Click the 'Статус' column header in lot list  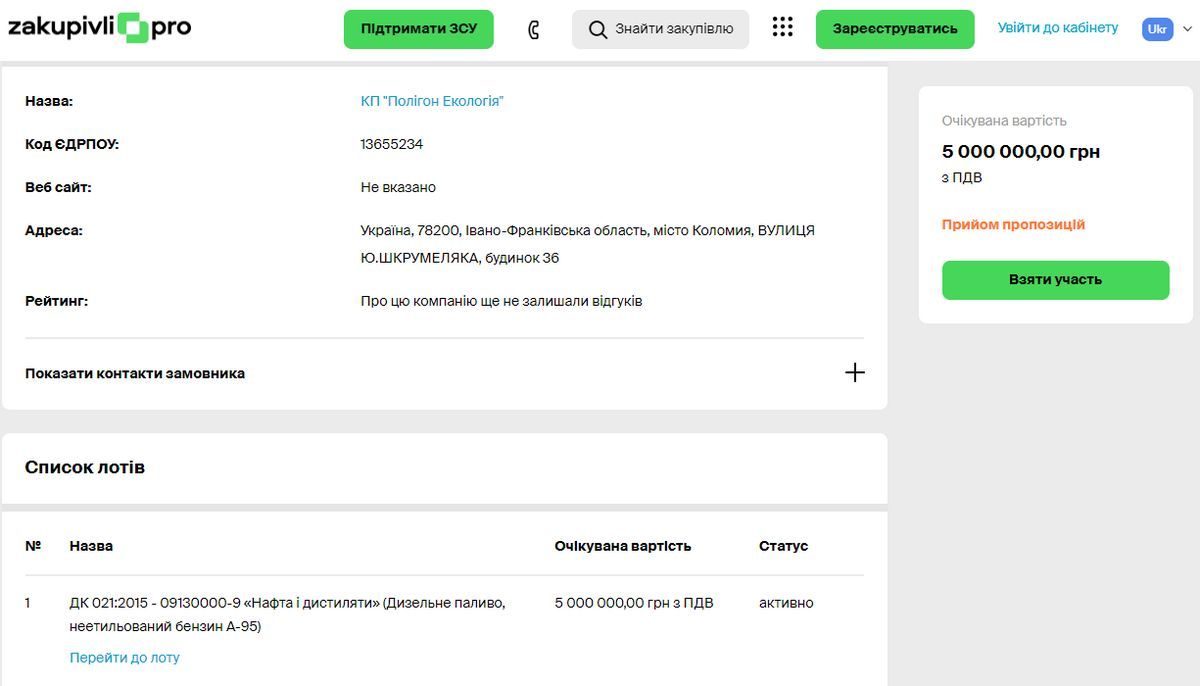point(783,546)
